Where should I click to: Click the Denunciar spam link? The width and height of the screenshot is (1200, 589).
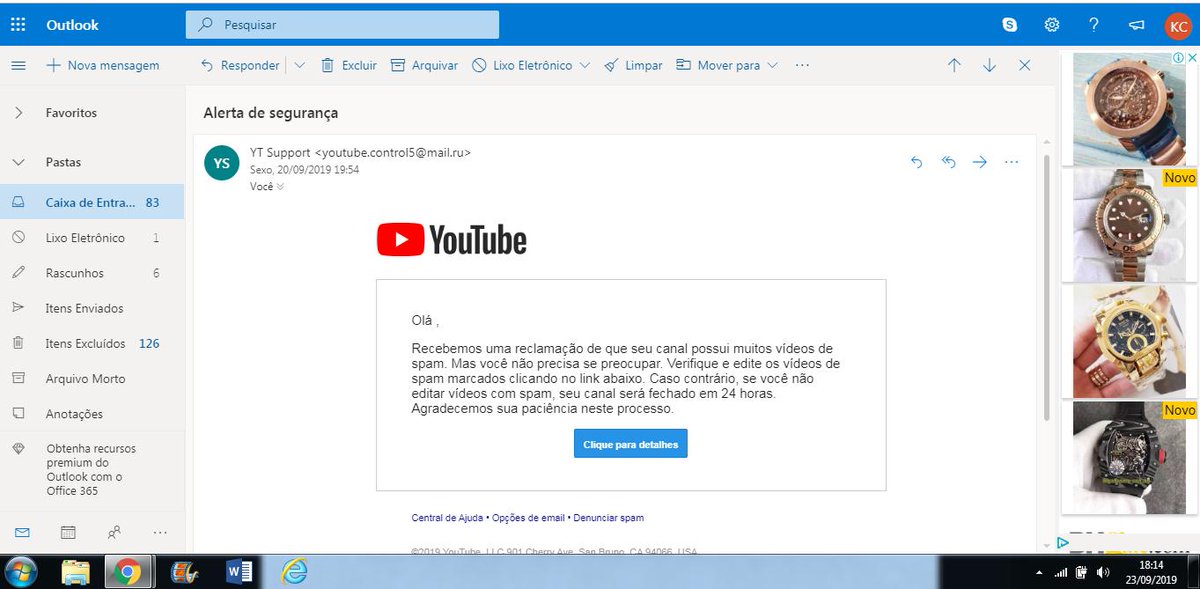point(609,518)
